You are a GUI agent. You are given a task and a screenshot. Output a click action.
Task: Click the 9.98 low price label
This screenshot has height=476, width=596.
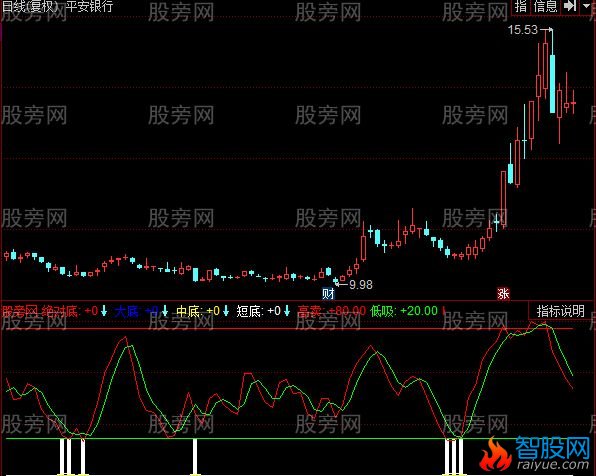click(360, 284)
